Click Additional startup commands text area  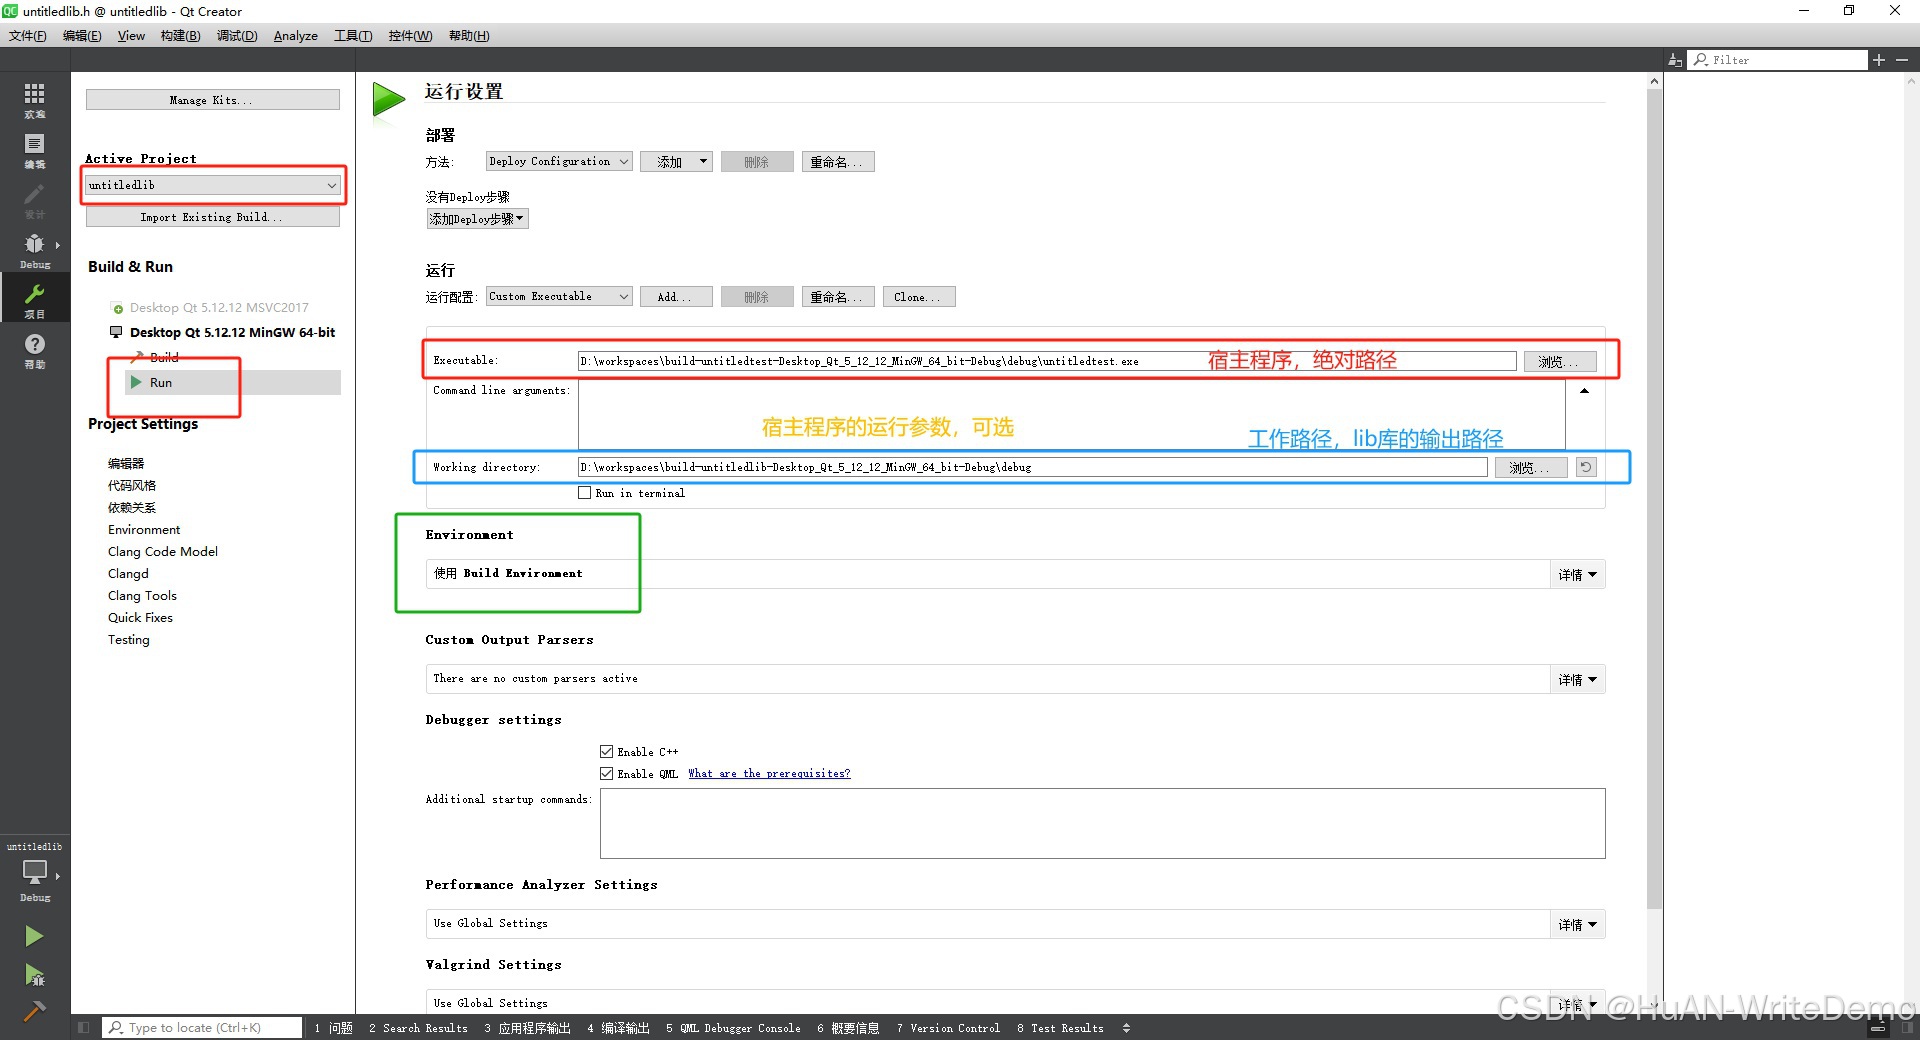click(x=1103, y=823)
